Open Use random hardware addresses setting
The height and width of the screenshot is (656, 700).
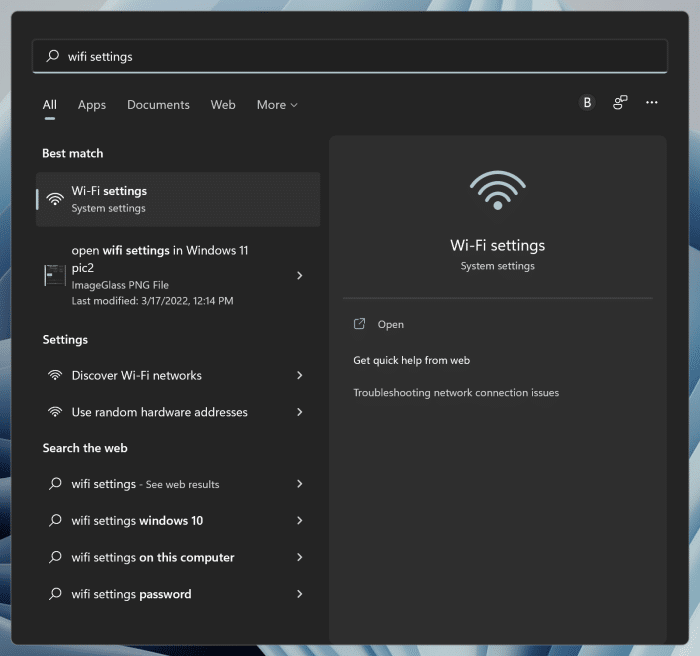tap(178, 412)
